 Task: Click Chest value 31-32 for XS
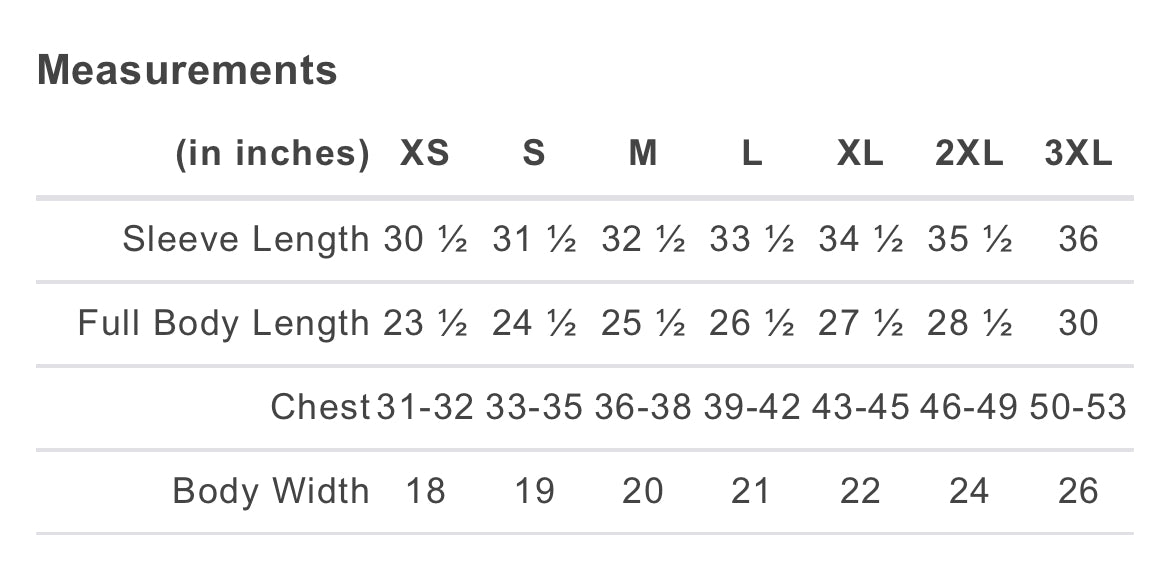425,408
